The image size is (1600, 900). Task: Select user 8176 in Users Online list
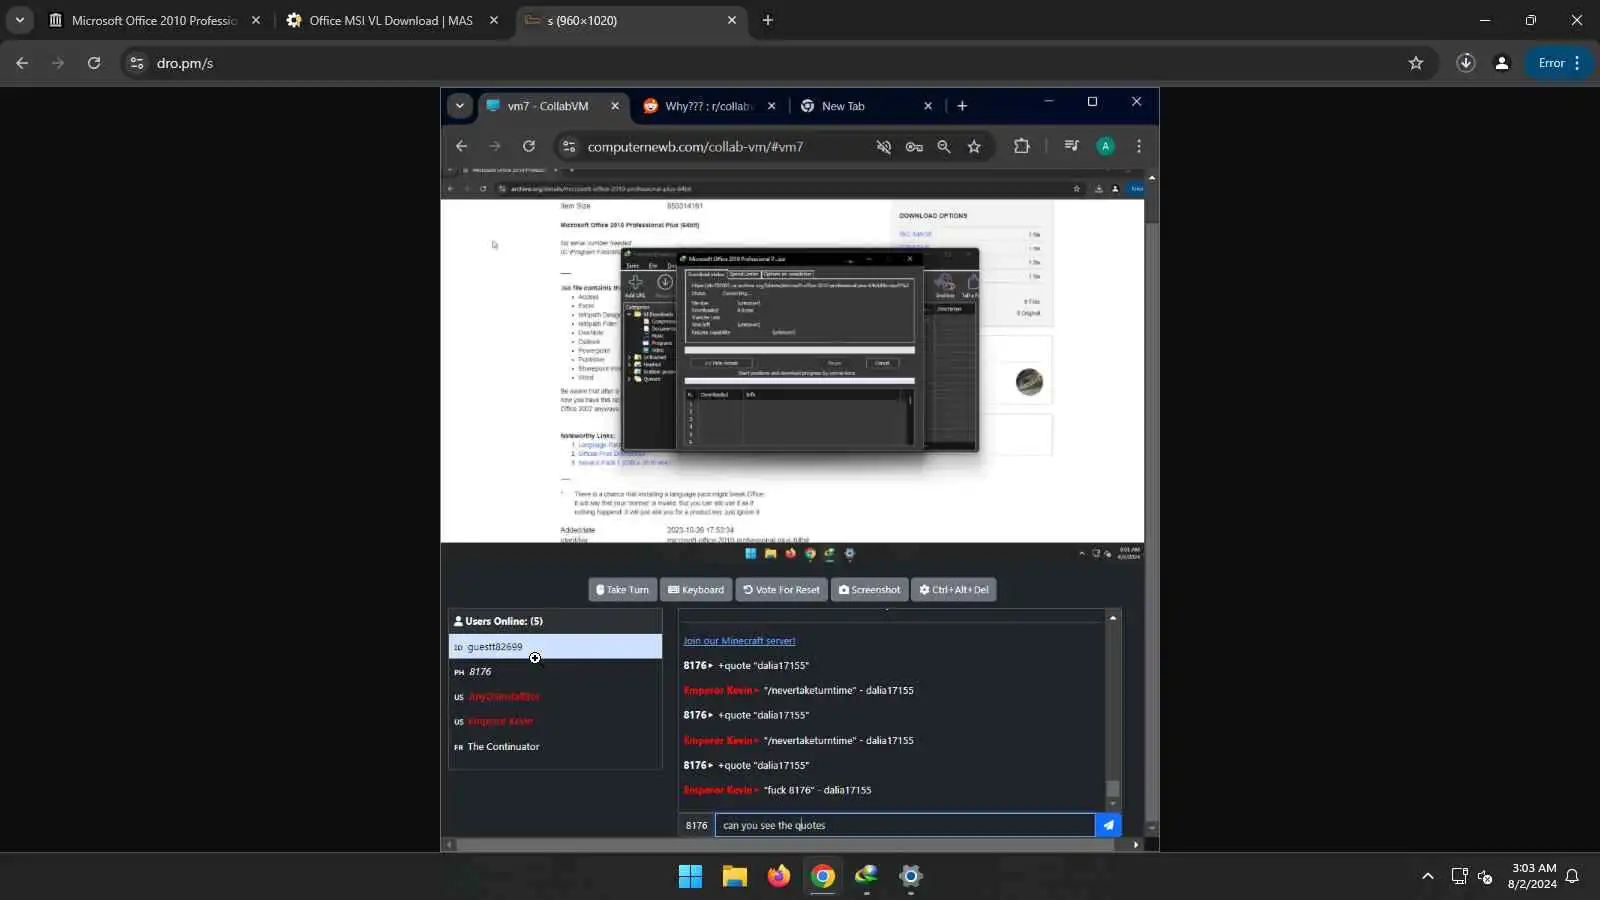(555, 672)
